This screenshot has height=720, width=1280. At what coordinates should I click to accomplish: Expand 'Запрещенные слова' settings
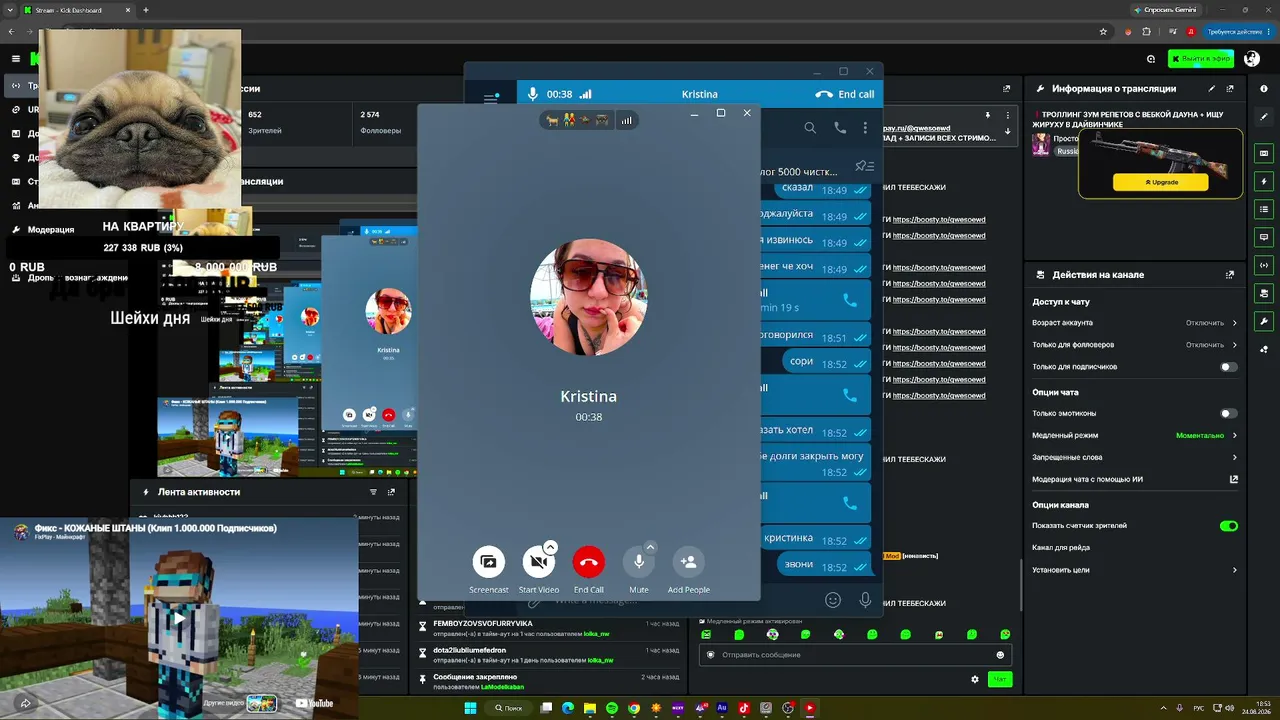tap(1135, 458)
